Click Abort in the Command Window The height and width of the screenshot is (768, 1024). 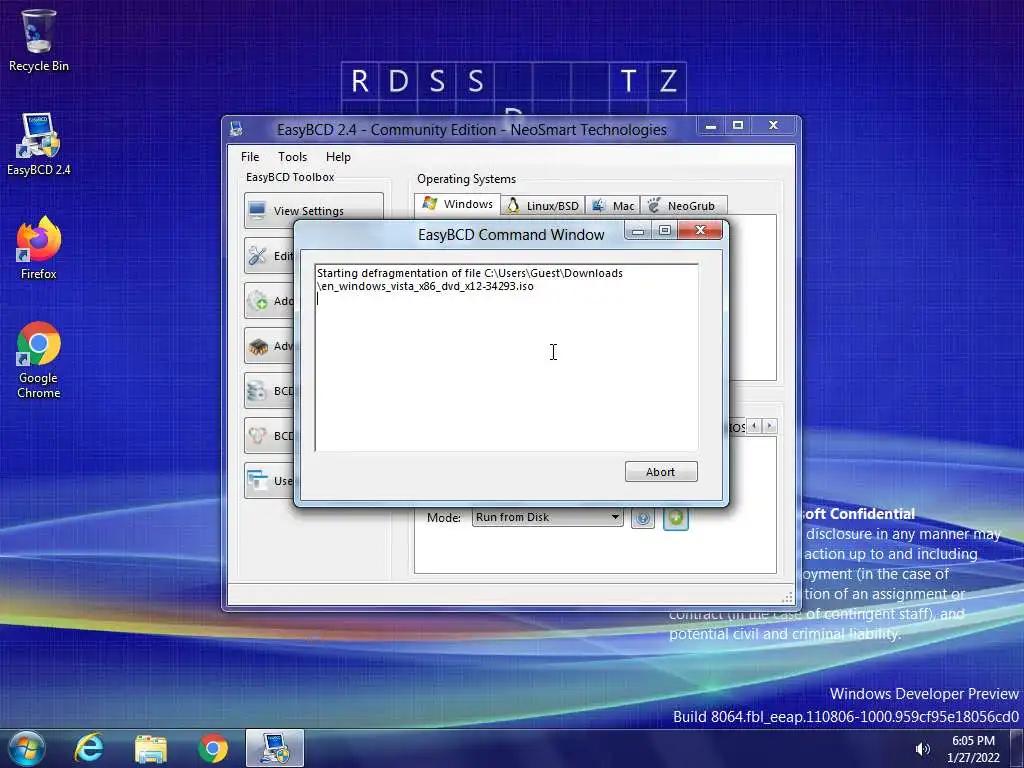pos(661,472)
